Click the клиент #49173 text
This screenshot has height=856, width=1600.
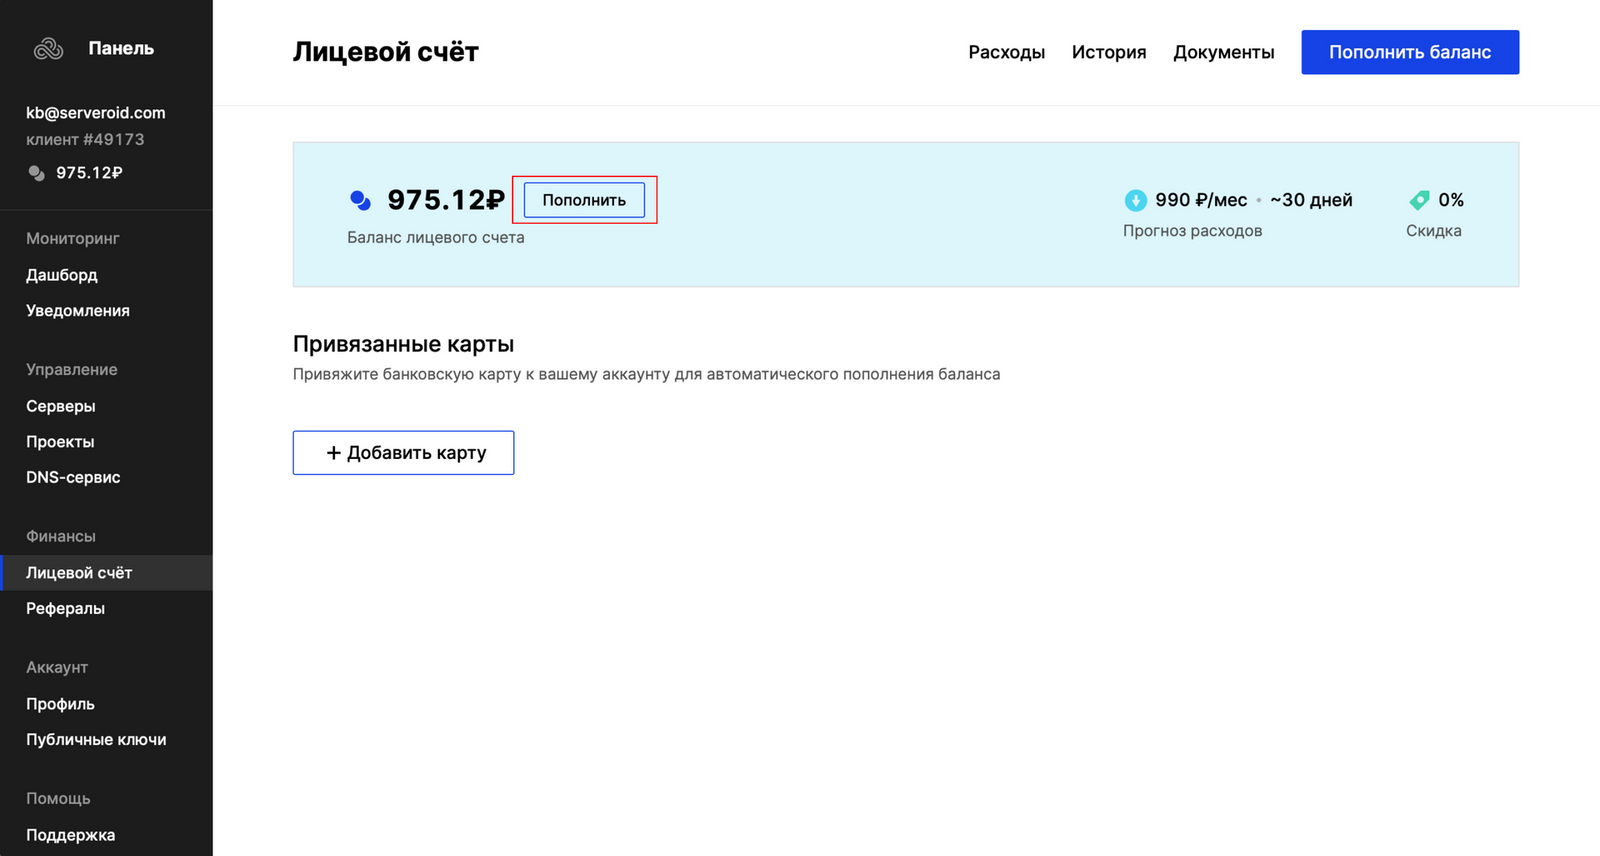[85, 140]
